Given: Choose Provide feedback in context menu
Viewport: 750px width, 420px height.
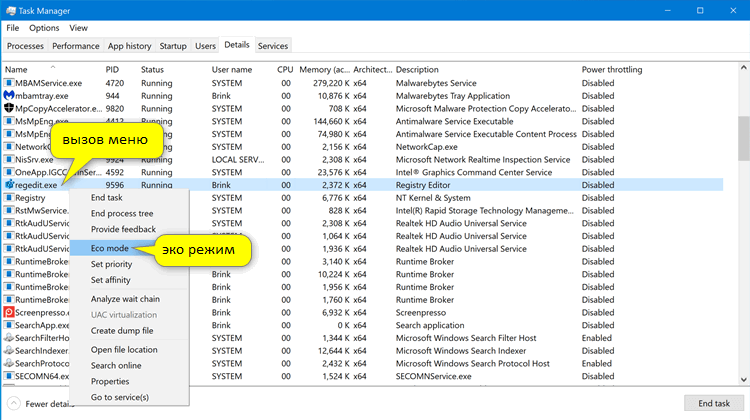Looking at the screenshot, I should click(x=129, y=229).
